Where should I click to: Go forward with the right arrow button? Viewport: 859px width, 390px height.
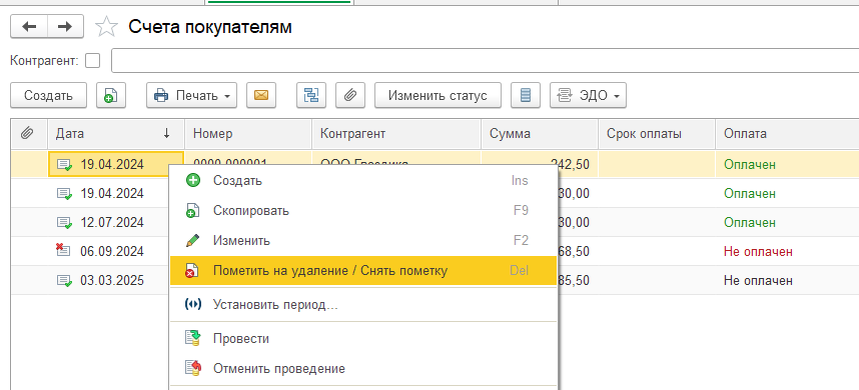tap(65, 27)
